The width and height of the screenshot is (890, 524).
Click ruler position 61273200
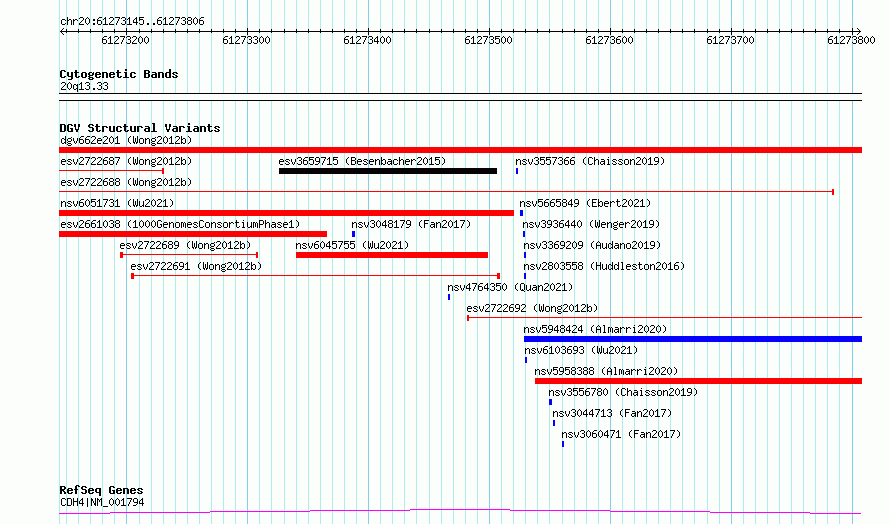tap(125, 40)
